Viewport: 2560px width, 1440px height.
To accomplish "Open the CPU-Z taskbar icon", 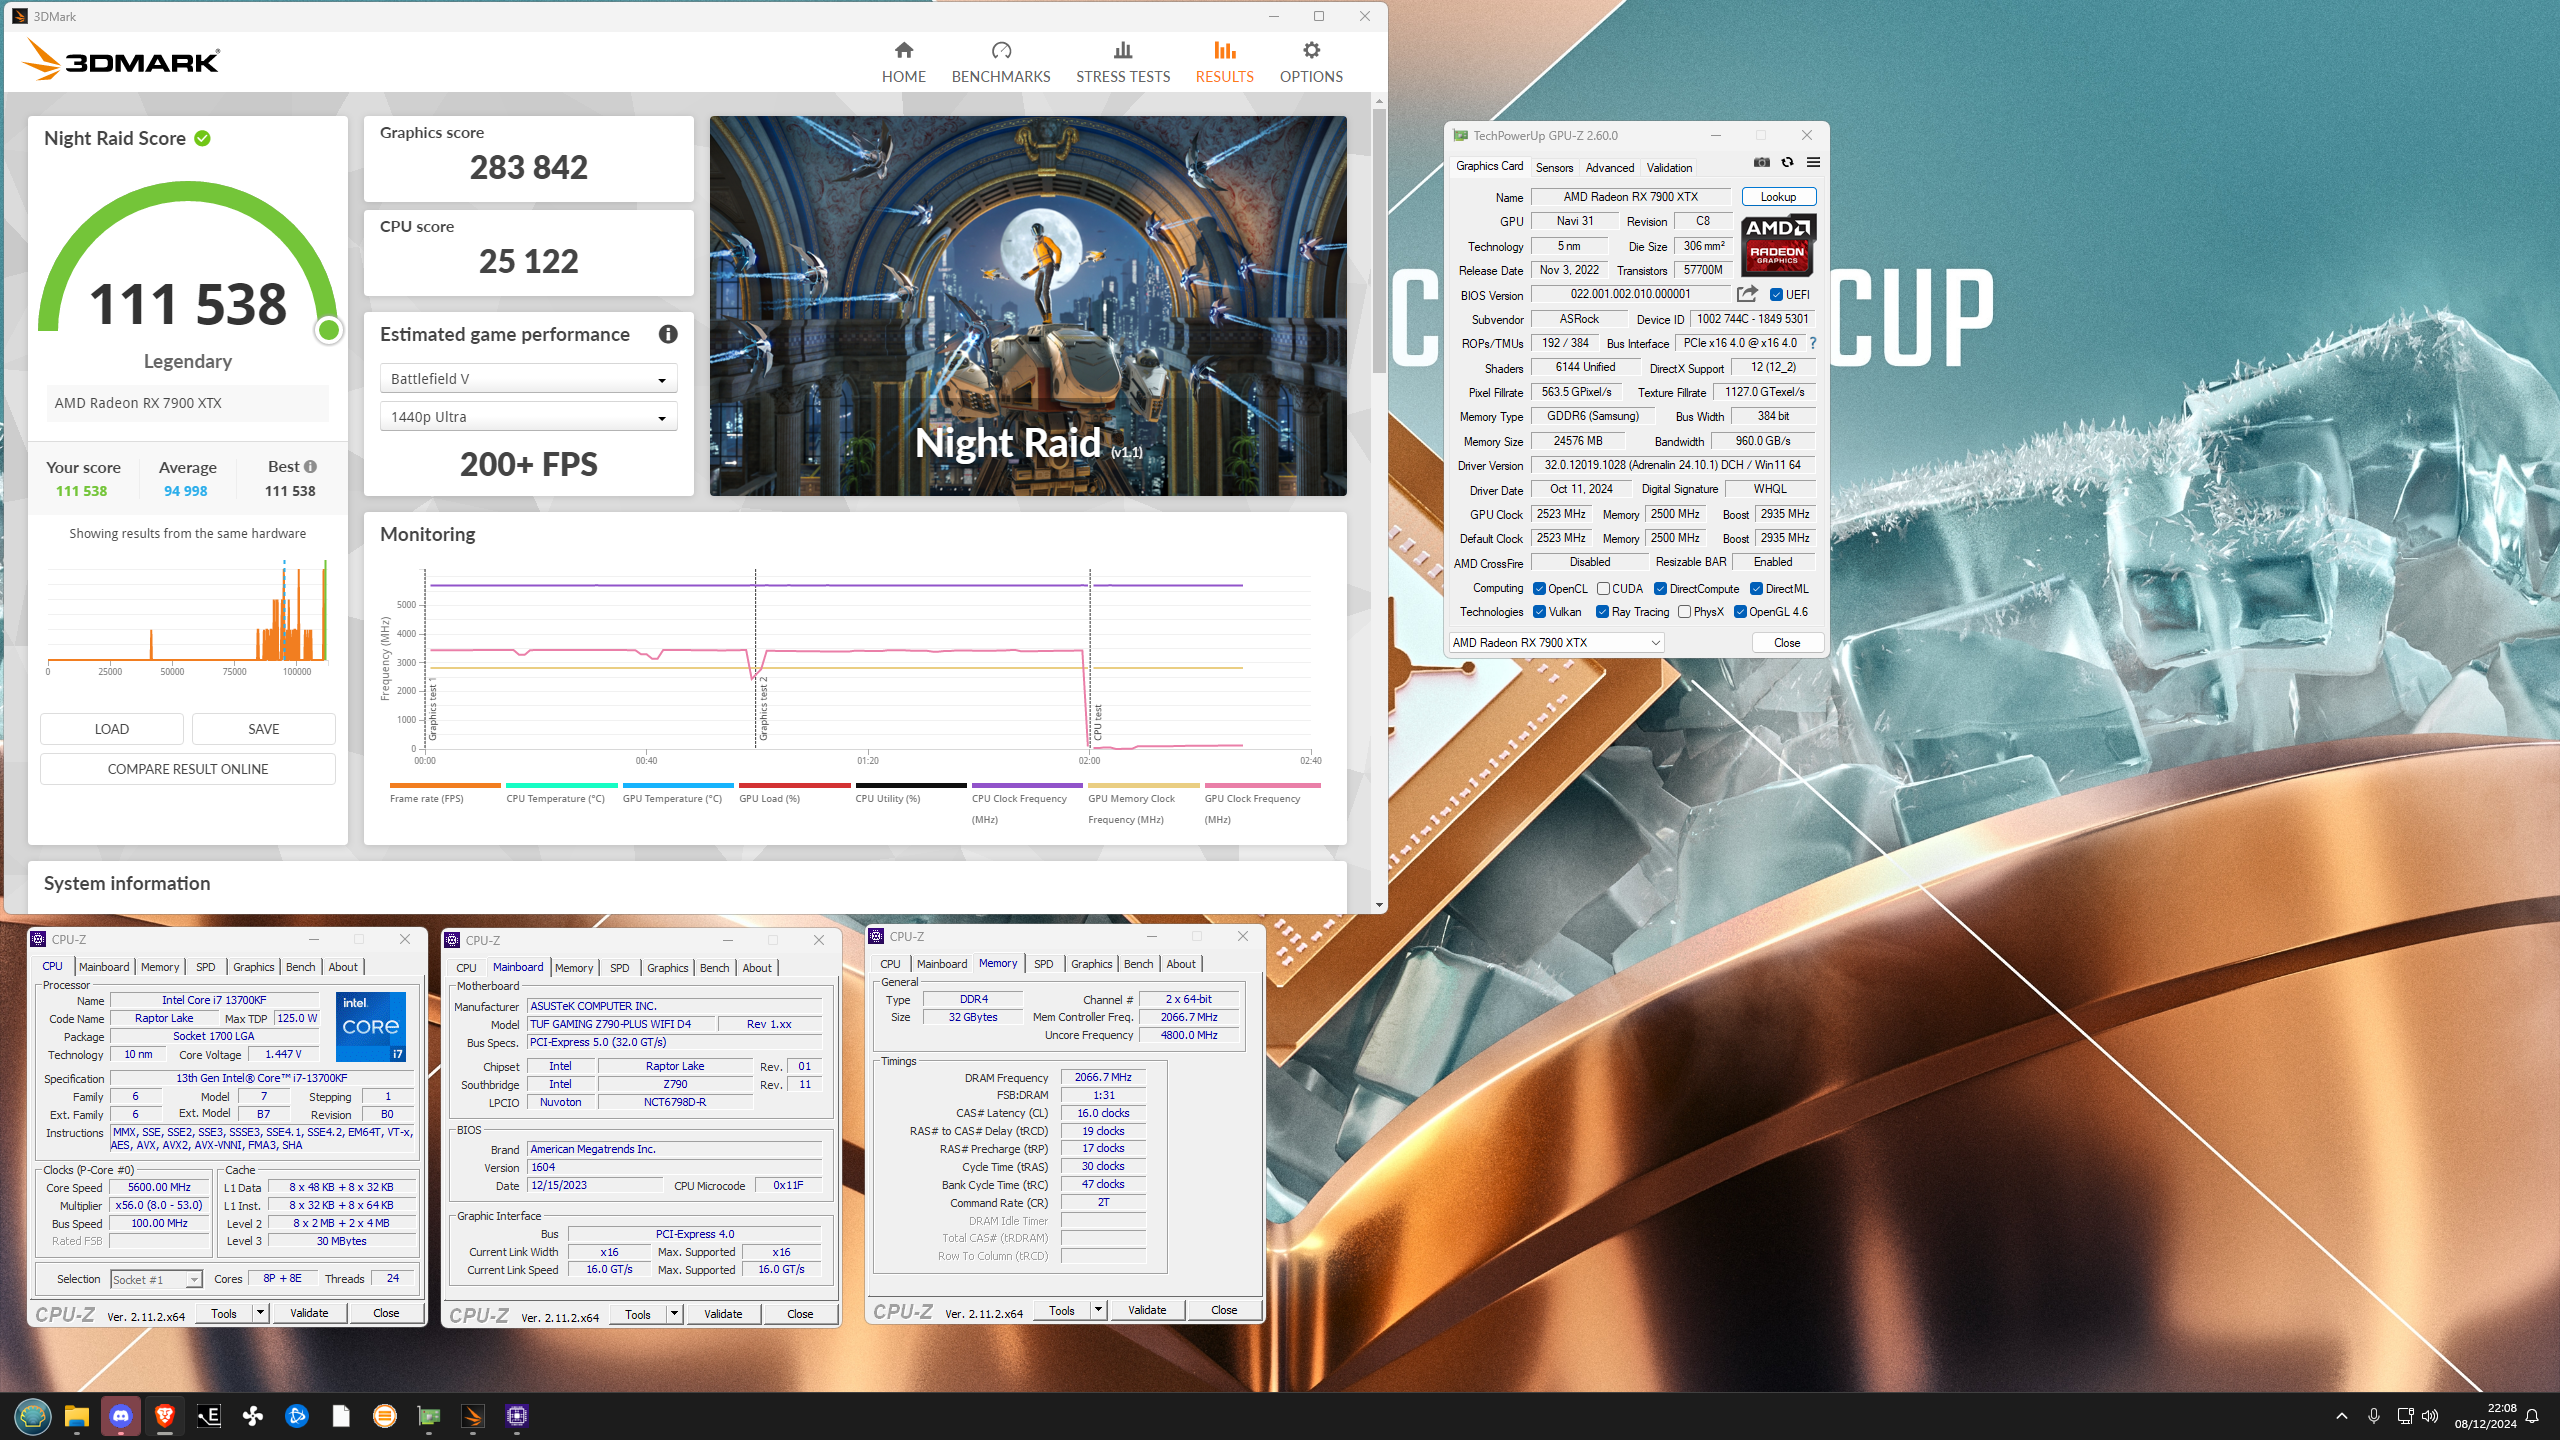I will tap(517, 1416).
